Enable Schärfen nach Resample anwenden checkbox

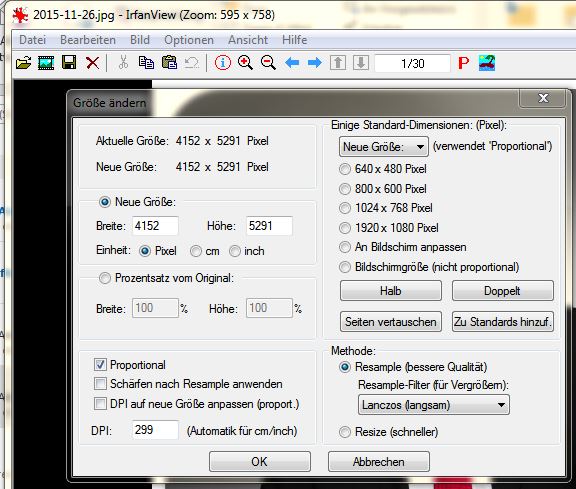point(100,384)
